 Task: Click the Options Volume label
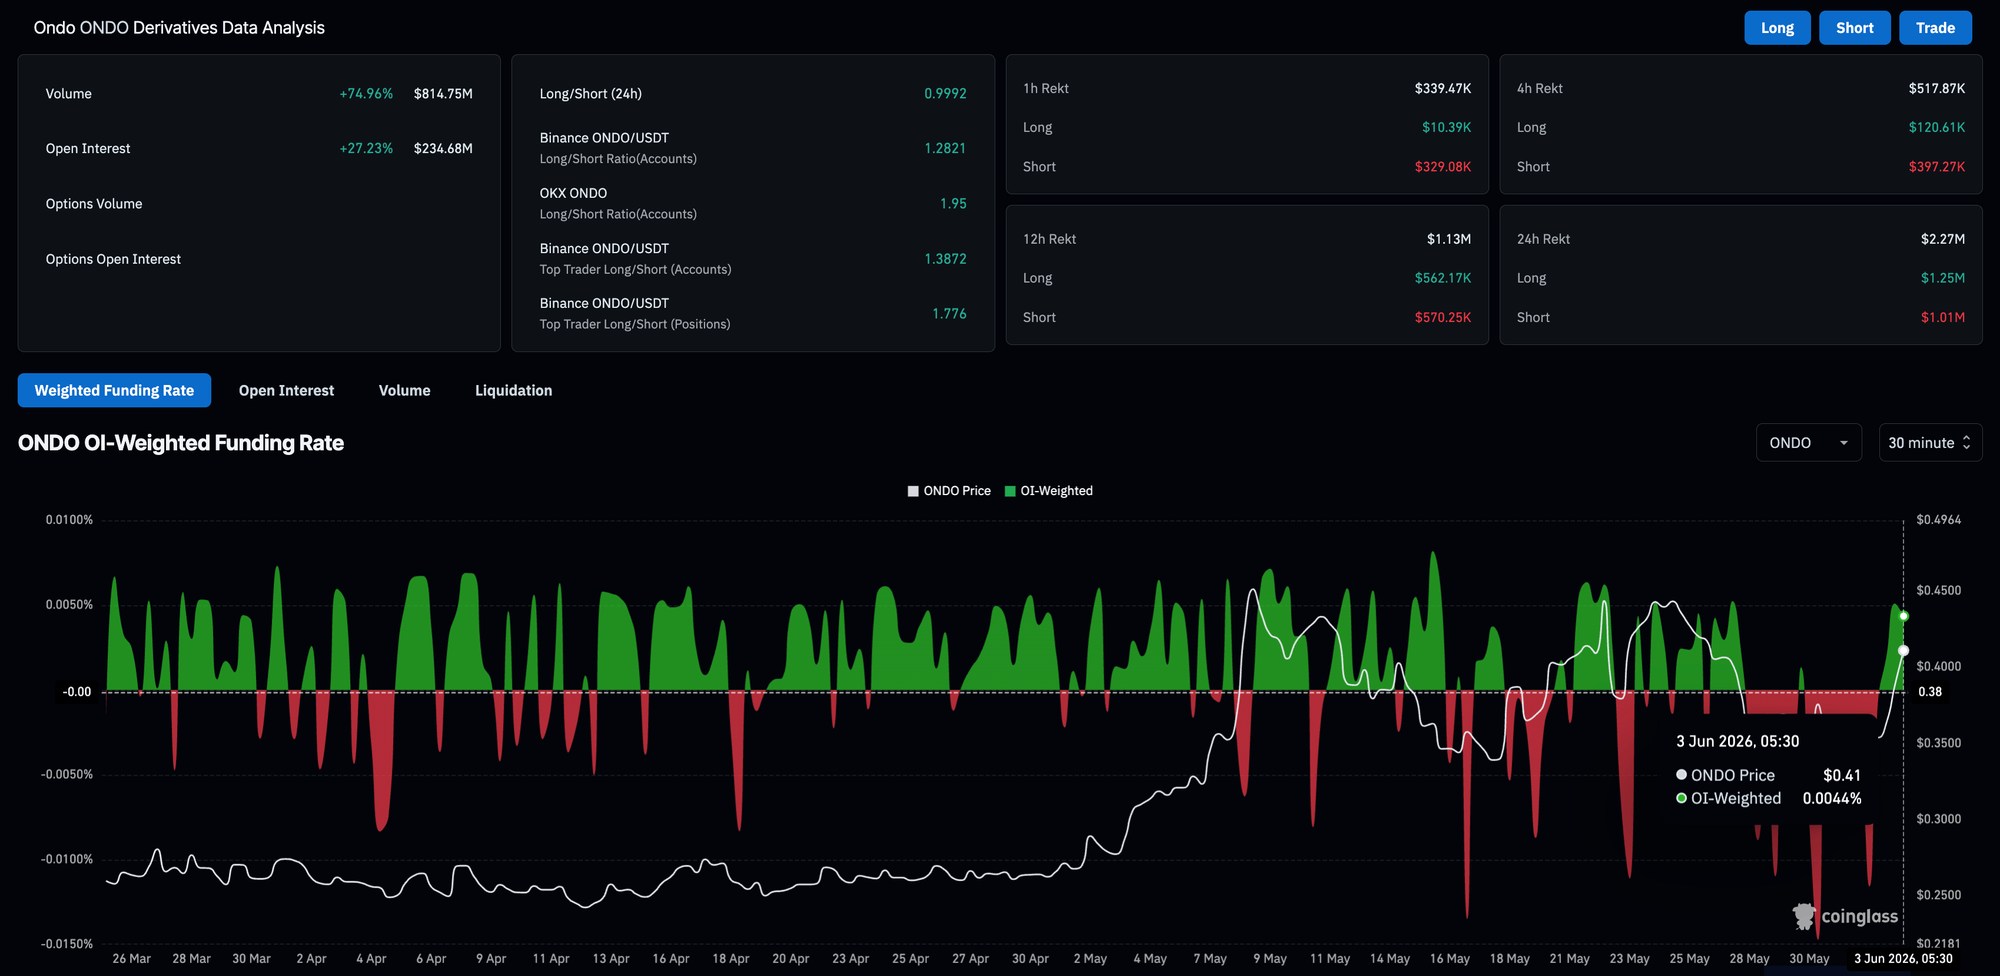(x=94, y=204)
